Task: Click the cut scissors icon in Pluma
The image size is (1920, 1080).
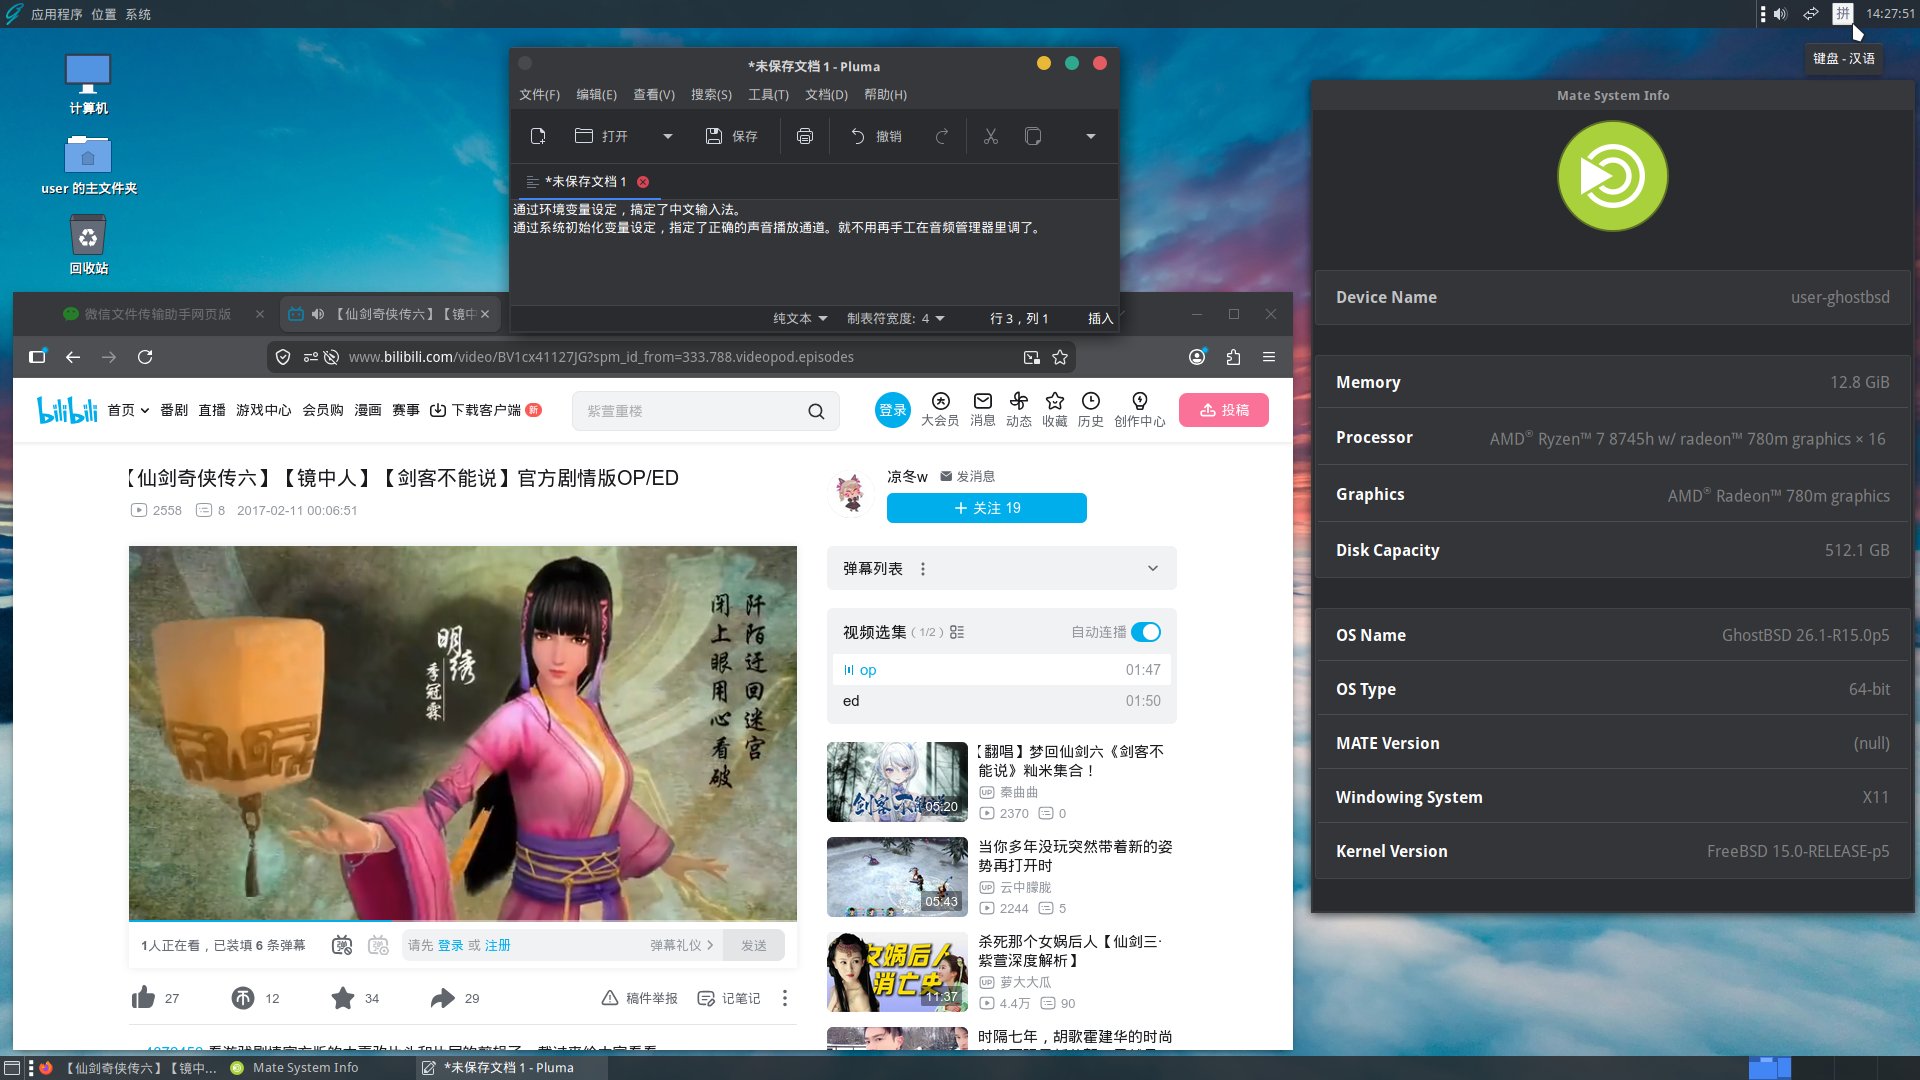Action: 990,136
